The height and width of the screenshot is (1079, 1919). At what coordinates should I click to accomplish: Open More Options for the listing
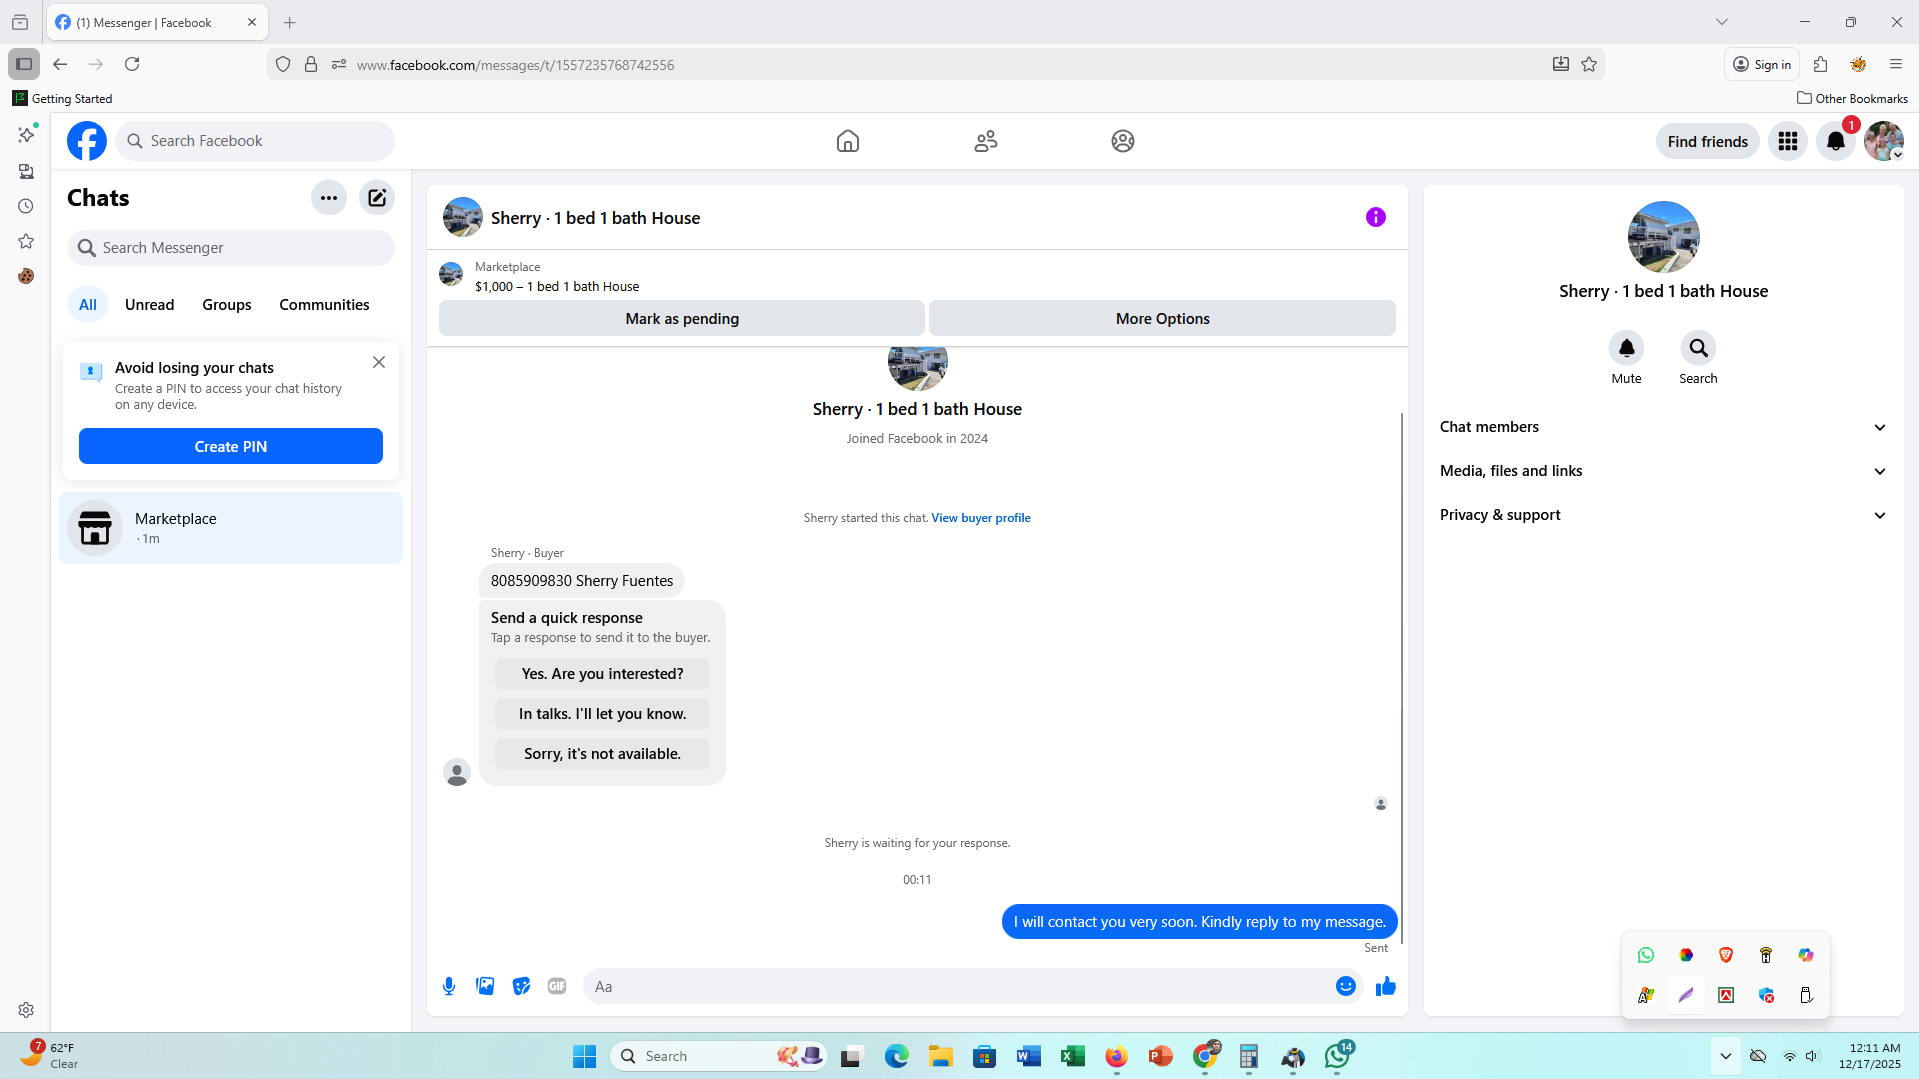pyautogui.click(x=1162, y=318)
